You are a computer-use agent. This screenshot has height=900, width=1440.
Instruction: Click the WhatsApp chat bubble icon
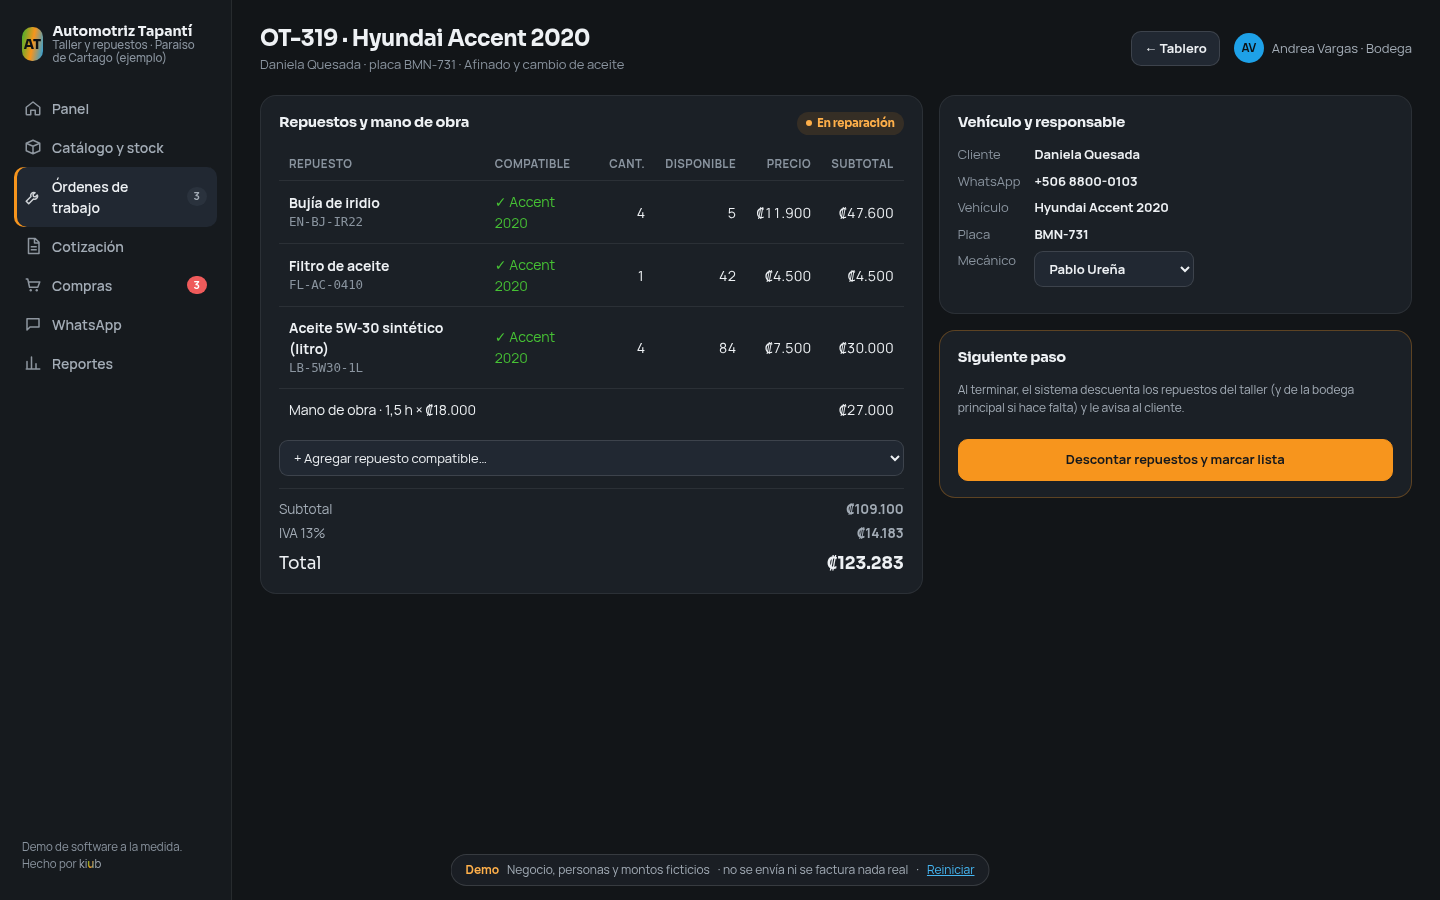pyautogui.click(x=33, y=325)
